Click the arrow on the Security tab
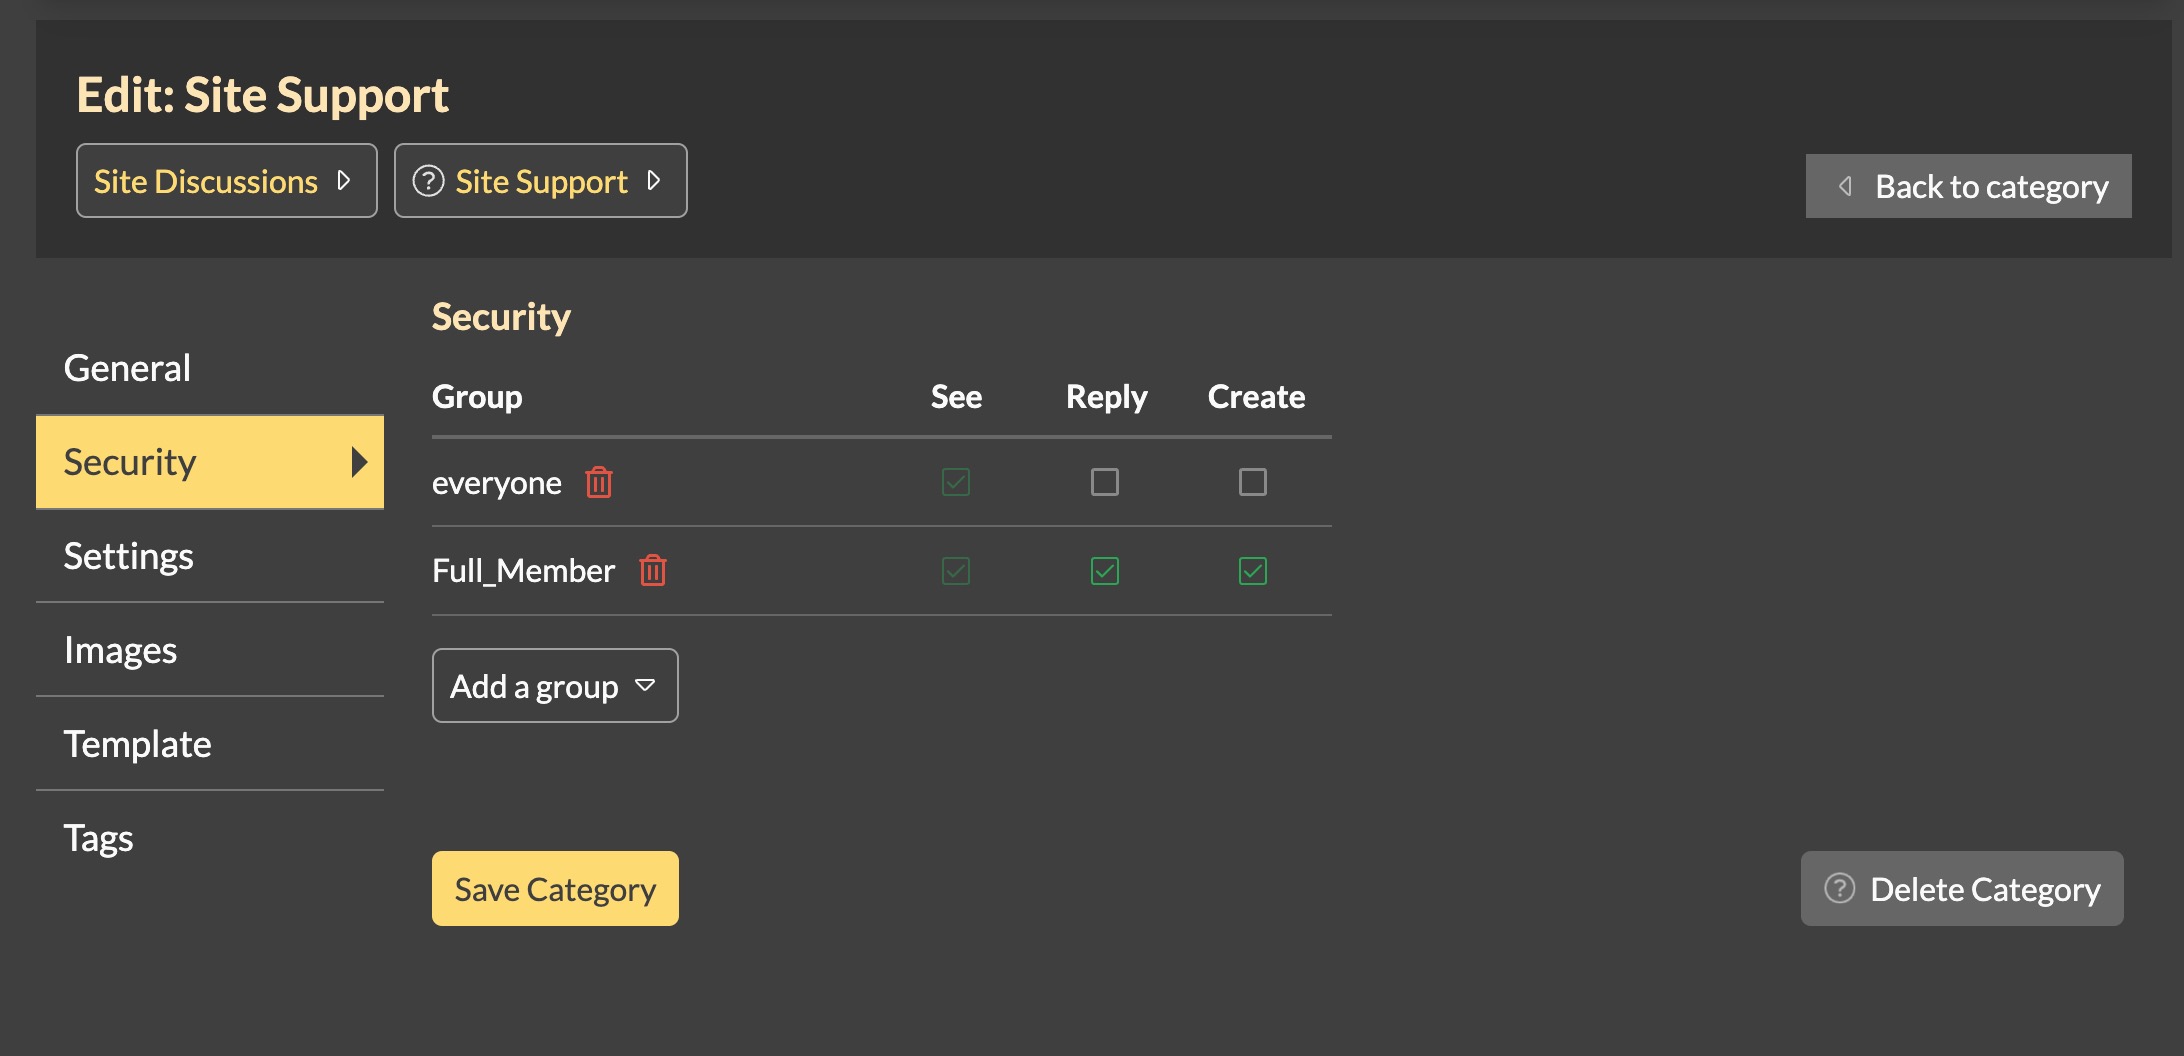This screenshot has height=1056, width=2184. click(x=359, y=462)
